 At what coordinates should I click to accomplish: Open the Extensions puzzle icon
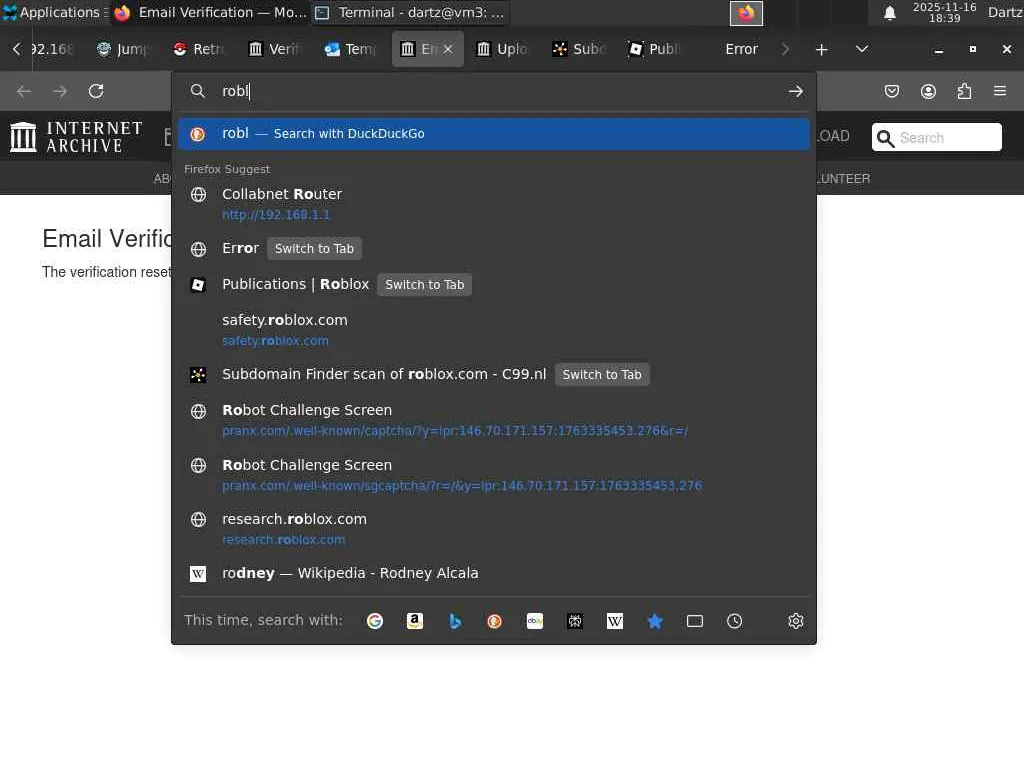[x=964, y=91]
